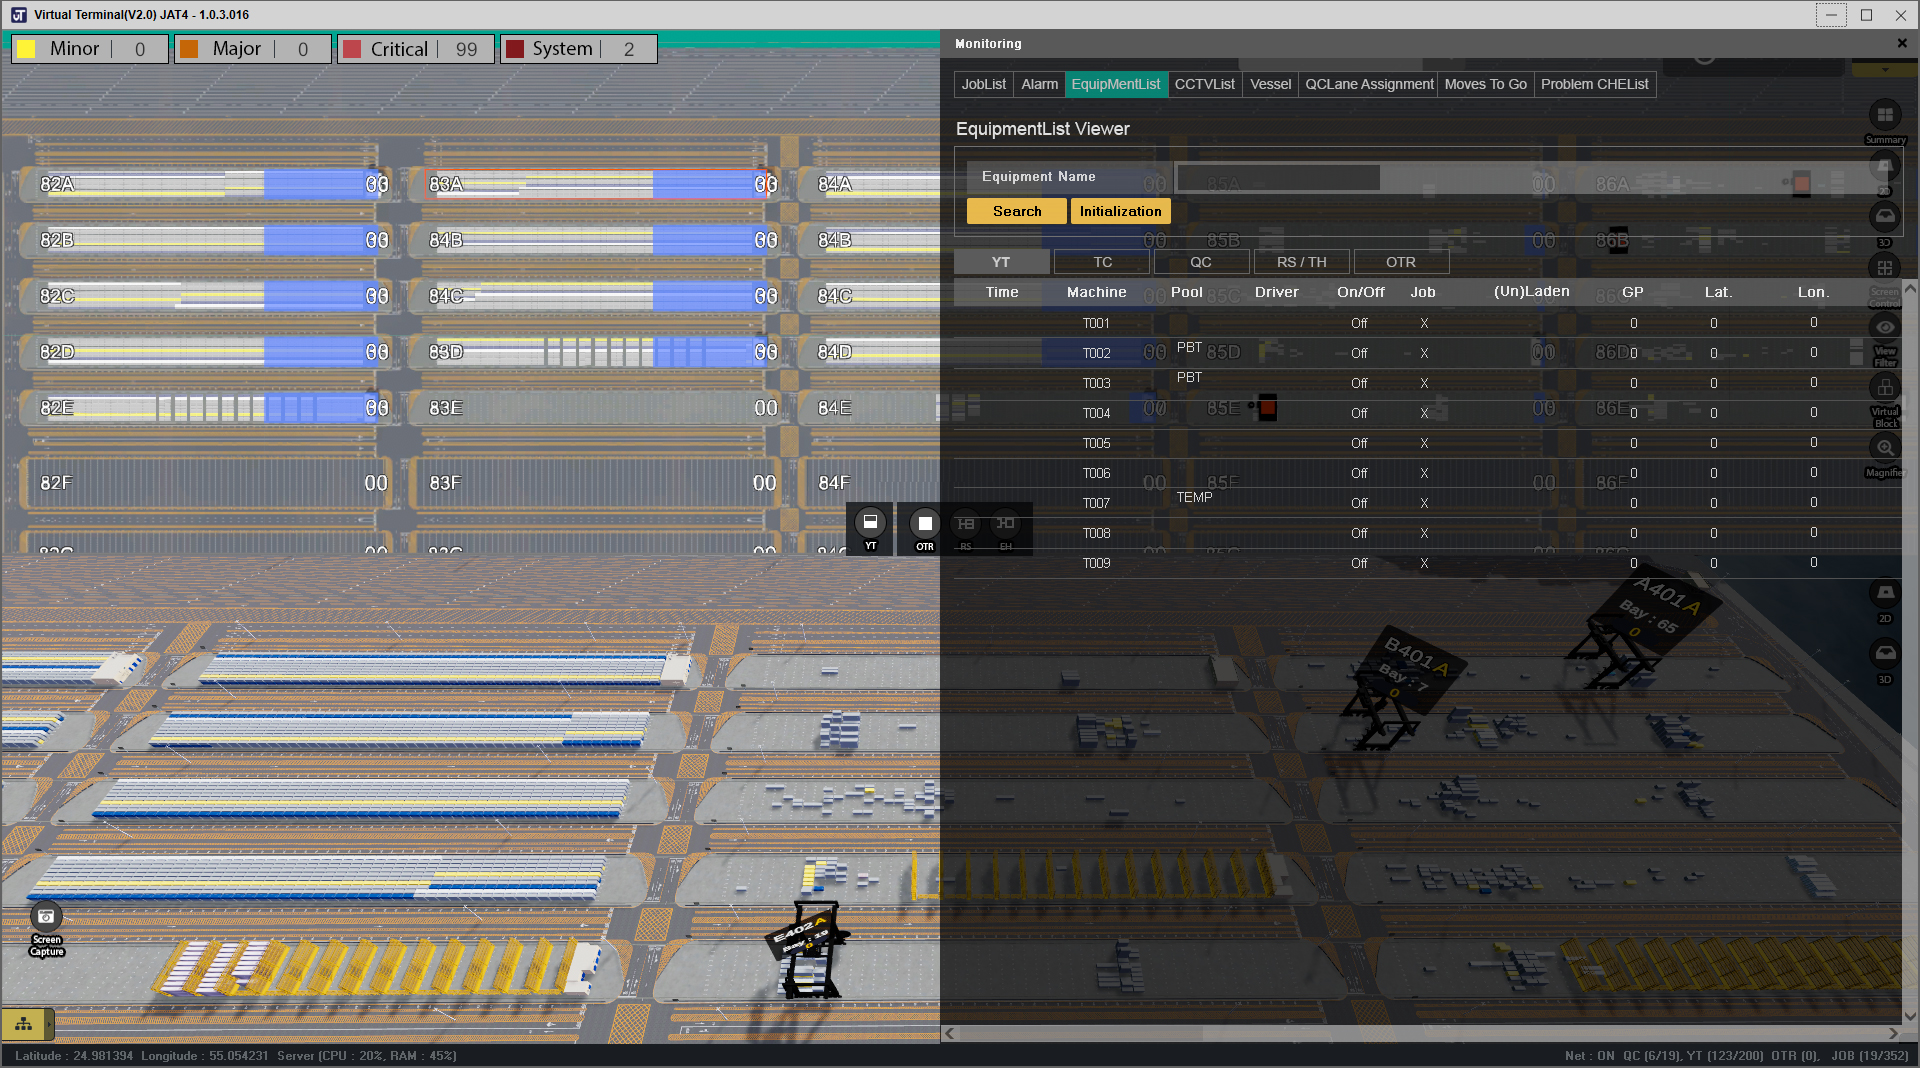The width and height of the screenshot is (1920, 1068).
Task: Open the Magnifier tool
Action: click(1885, 449)
